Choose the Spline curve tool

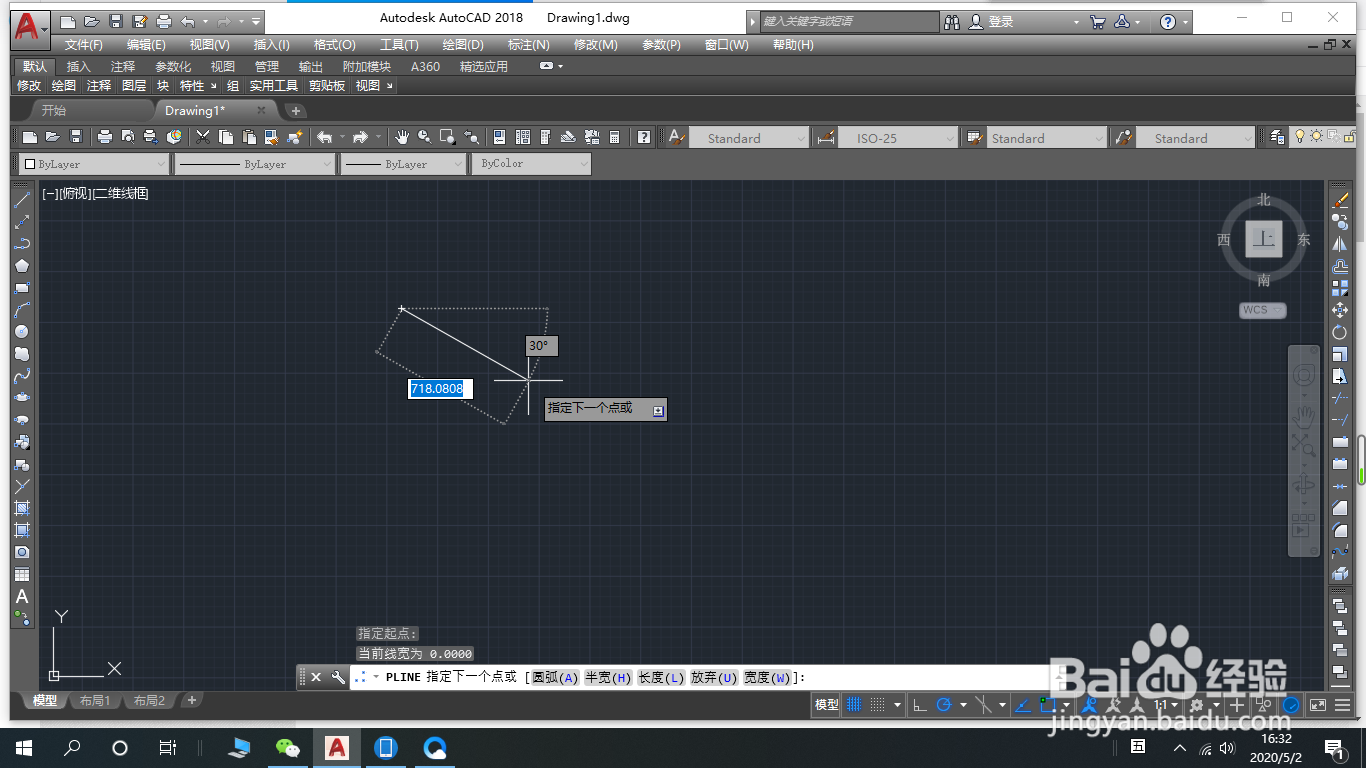point(22,376)
